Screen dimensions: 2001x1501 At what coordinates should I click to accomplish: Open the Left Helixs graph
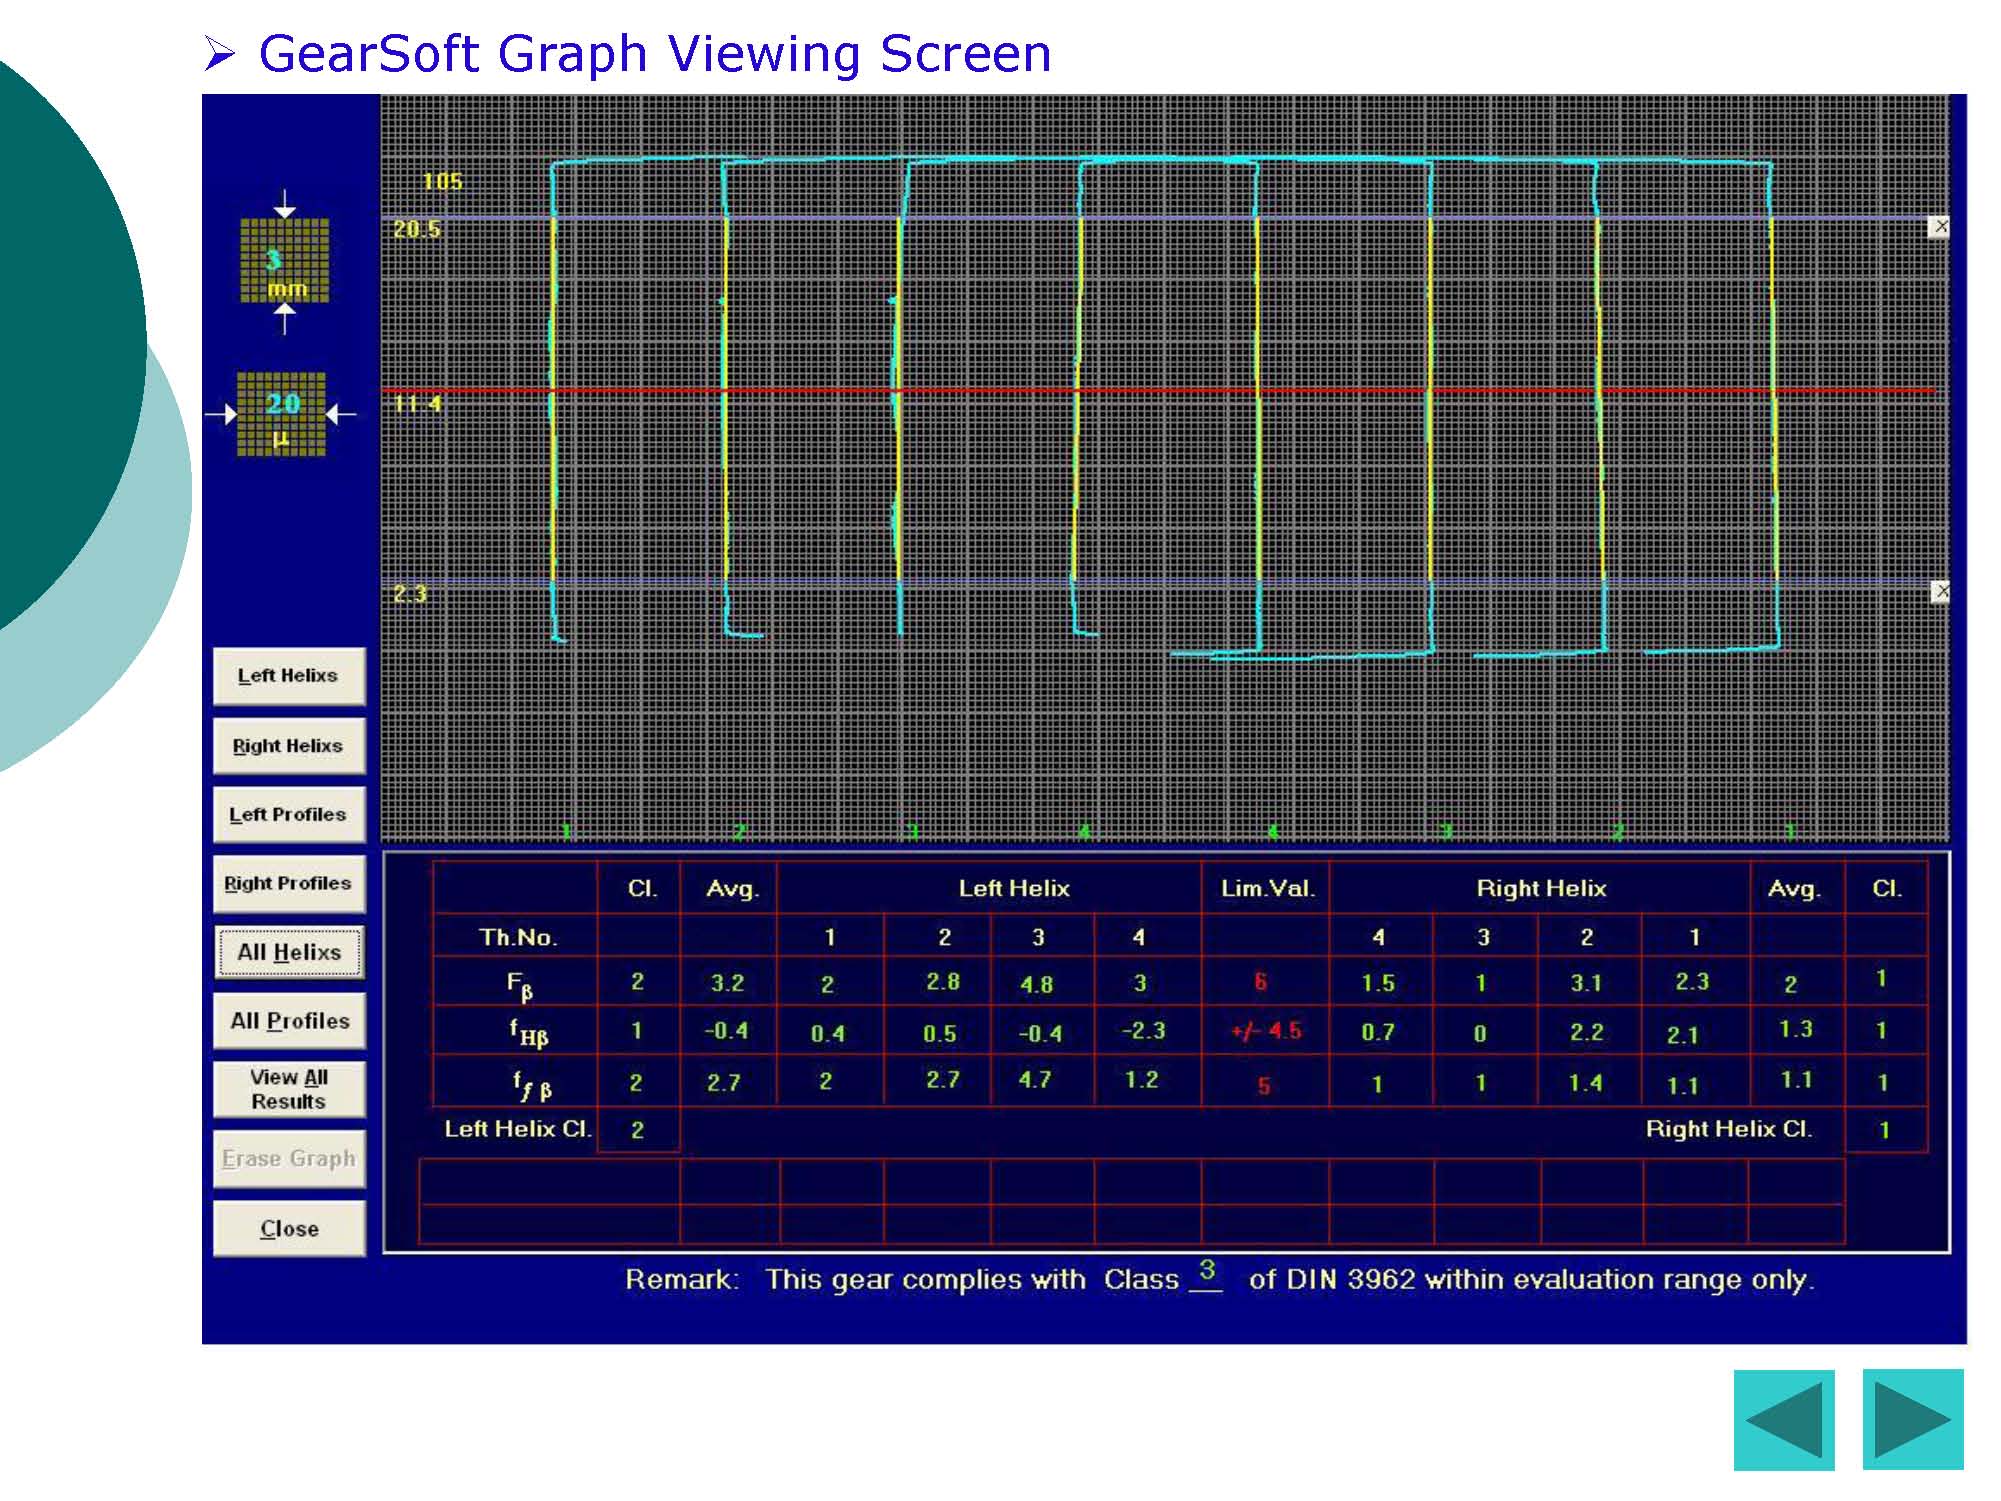[289, 677]
